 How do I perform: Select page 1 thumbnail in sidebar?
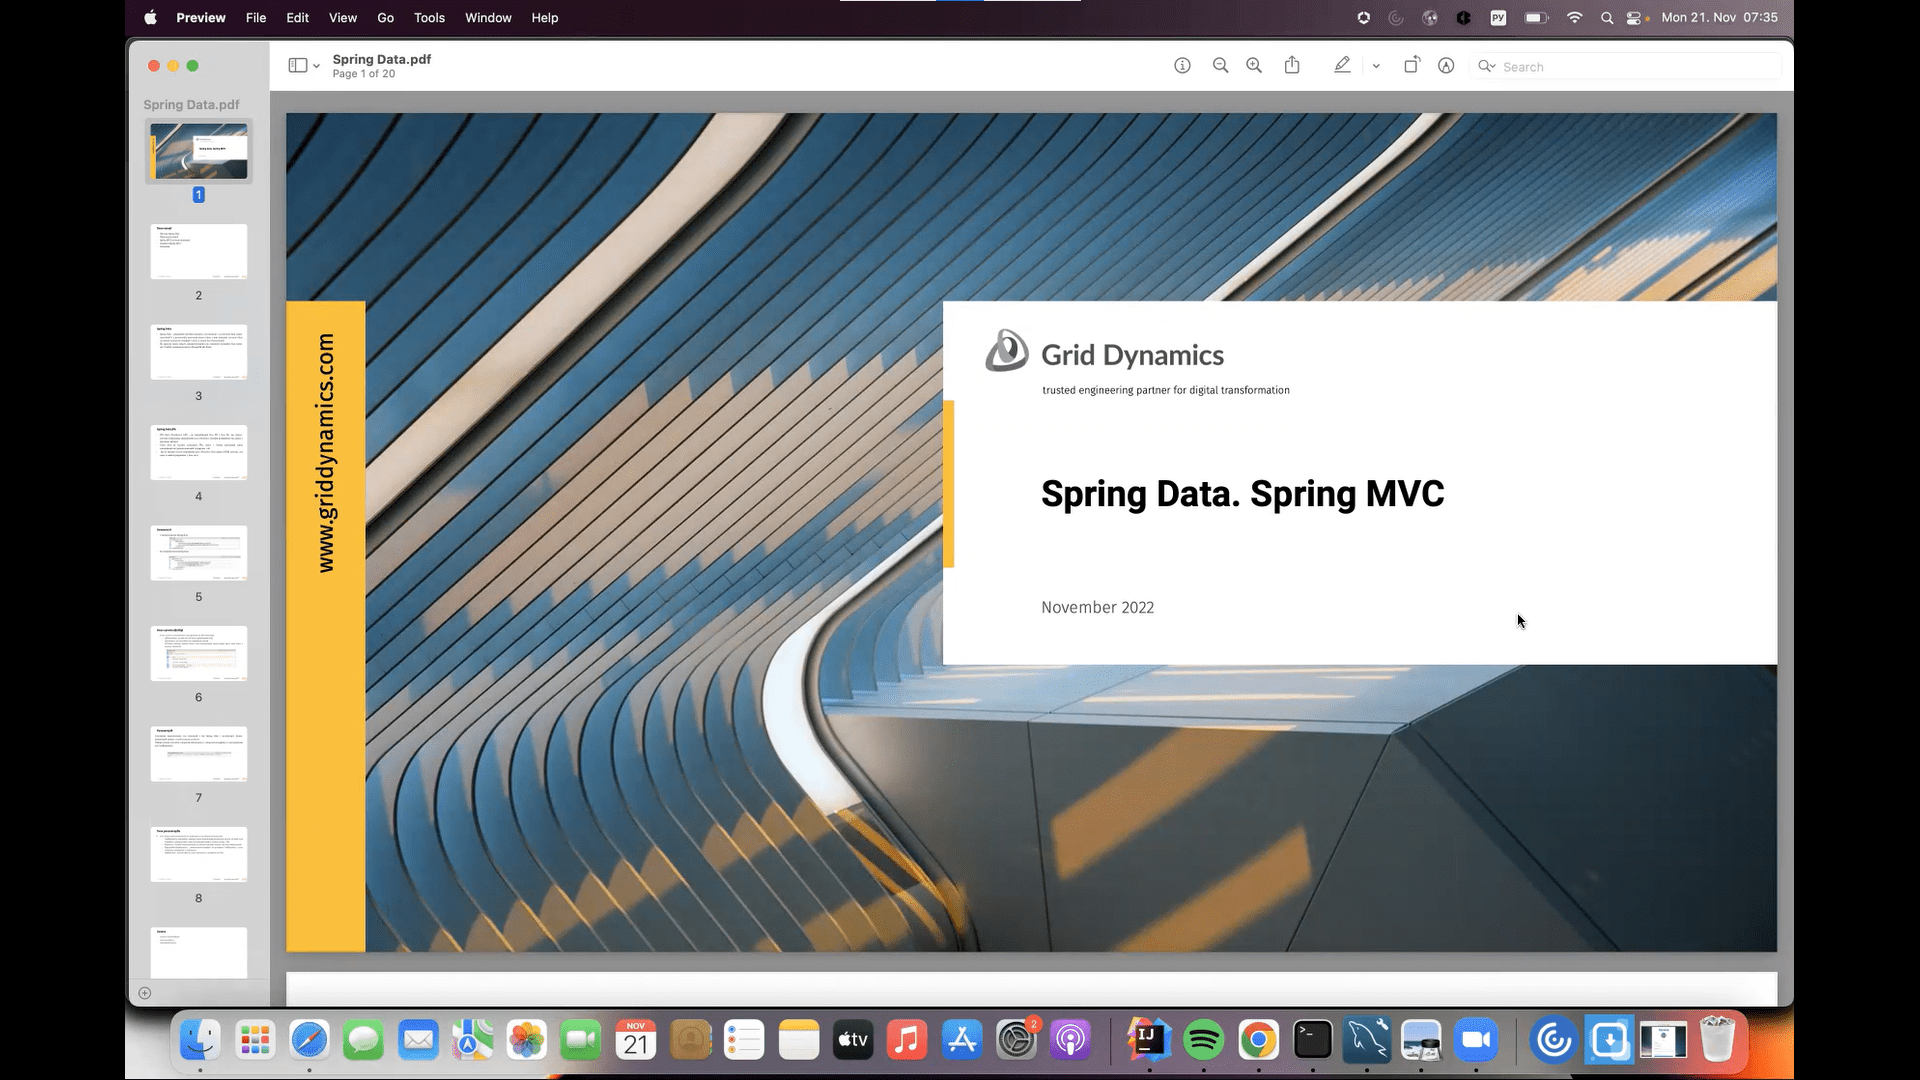coord(199,151)
